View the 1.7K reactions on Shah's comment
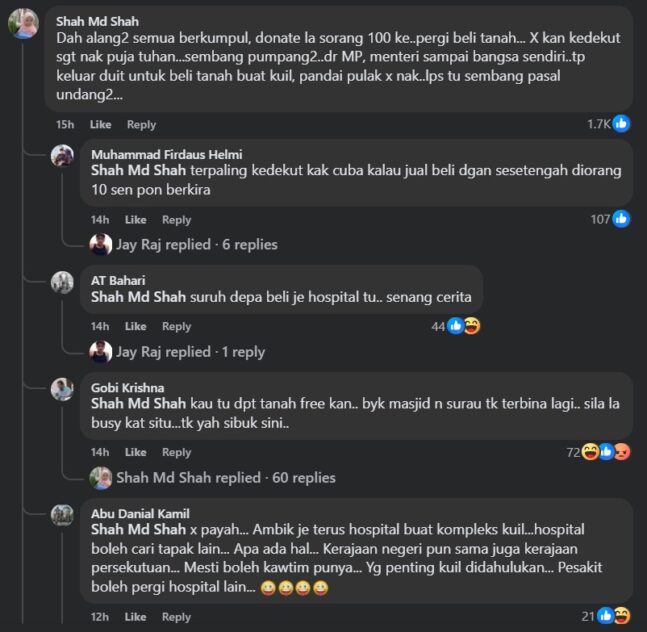The image size is (647, 632). [x=608, y=124]
